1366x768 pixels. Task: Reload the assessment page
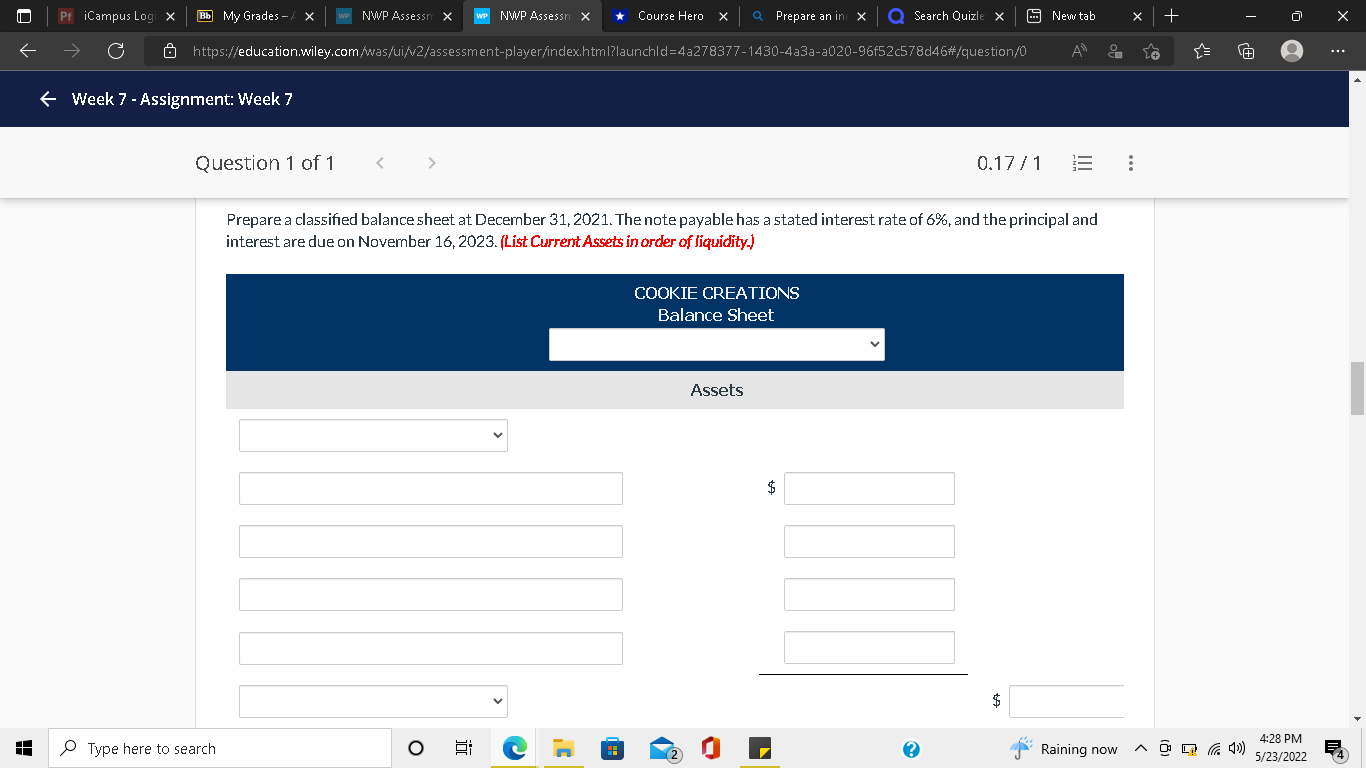115,51
